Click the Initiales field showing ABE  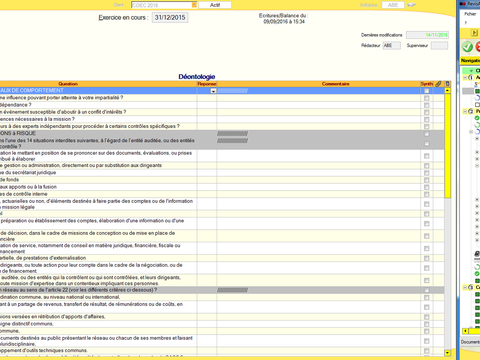(x=393, y=5)
